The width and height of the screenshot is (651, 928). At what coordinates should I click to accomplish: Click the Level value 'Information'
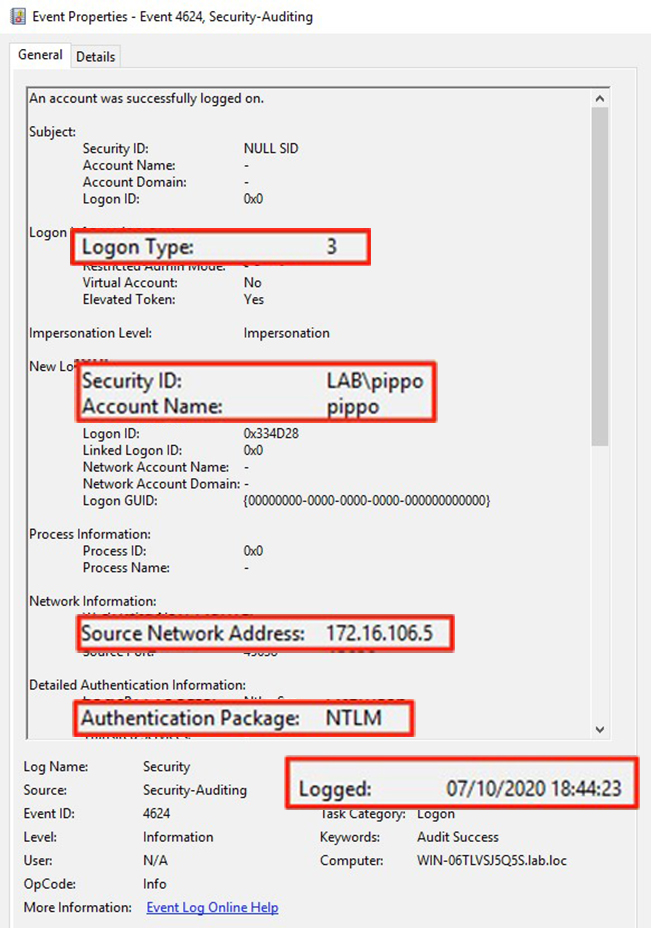178,837
